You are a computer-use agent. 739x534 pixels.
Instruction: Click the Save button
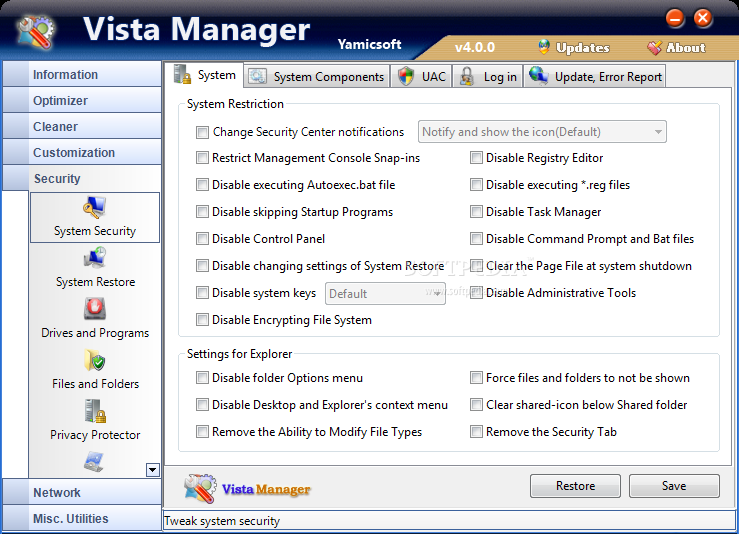pyautogui.click(x=674, y=486)
